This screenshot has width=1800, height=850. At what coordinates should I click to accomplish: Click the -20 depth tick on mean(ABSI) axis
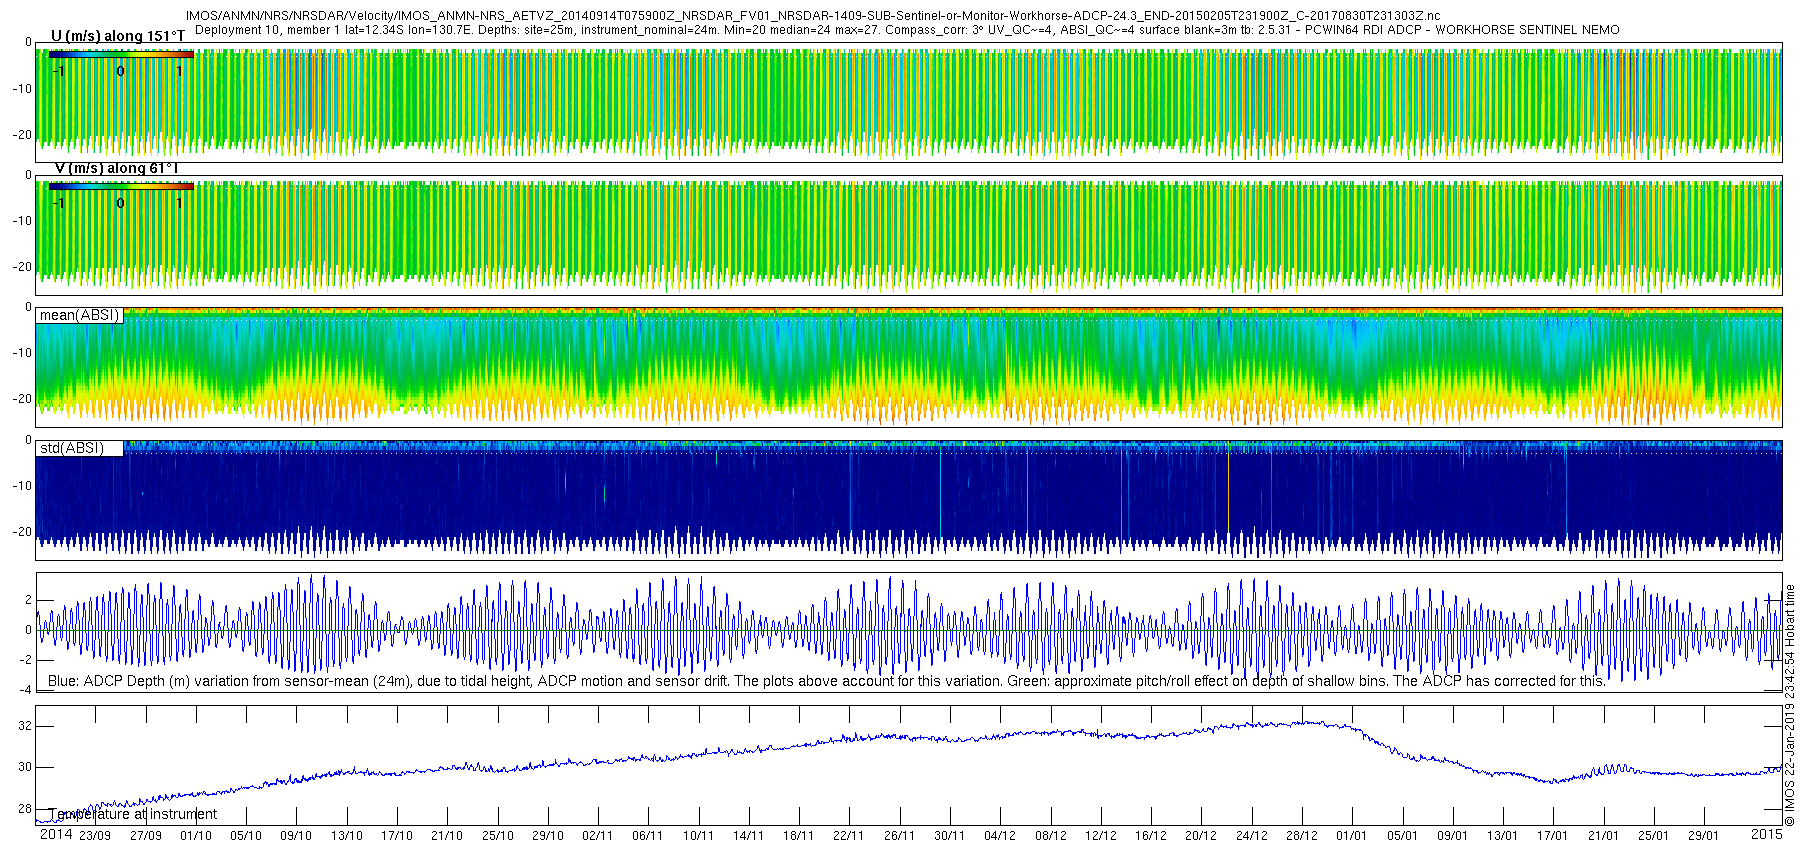coord(20,399)
